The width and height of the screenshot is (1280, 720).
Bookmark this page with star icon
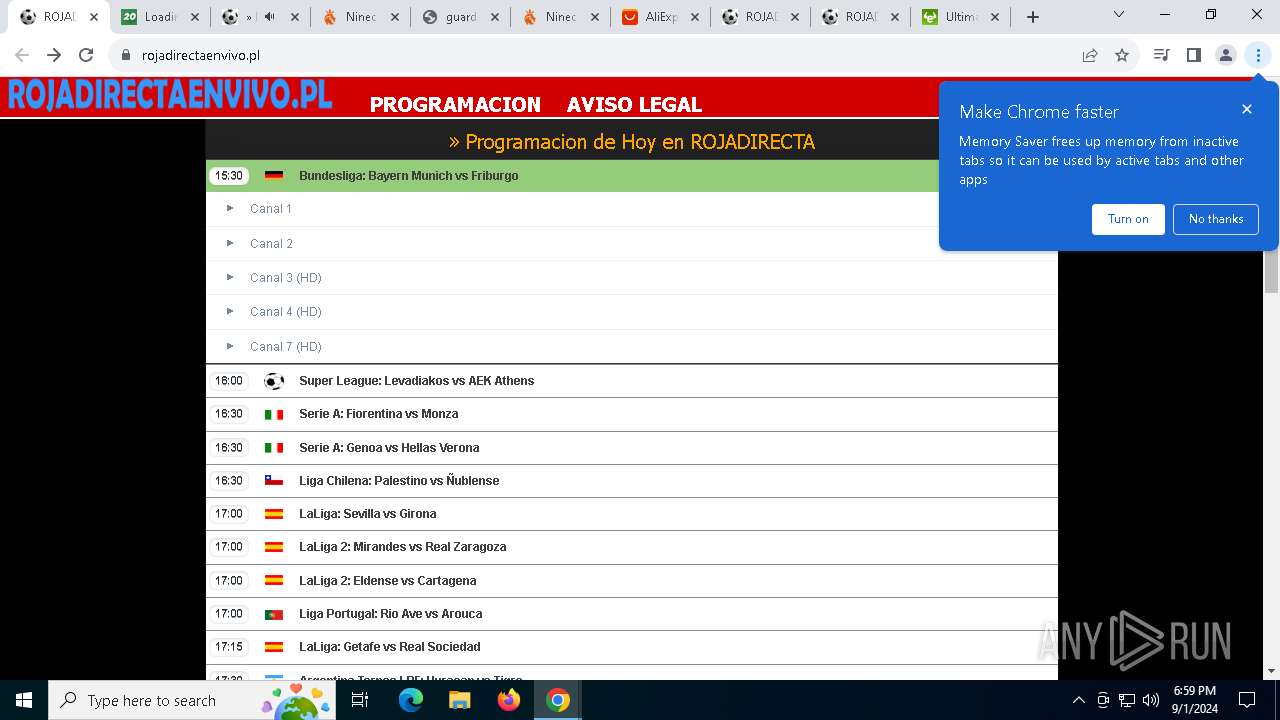[1122, 55]
